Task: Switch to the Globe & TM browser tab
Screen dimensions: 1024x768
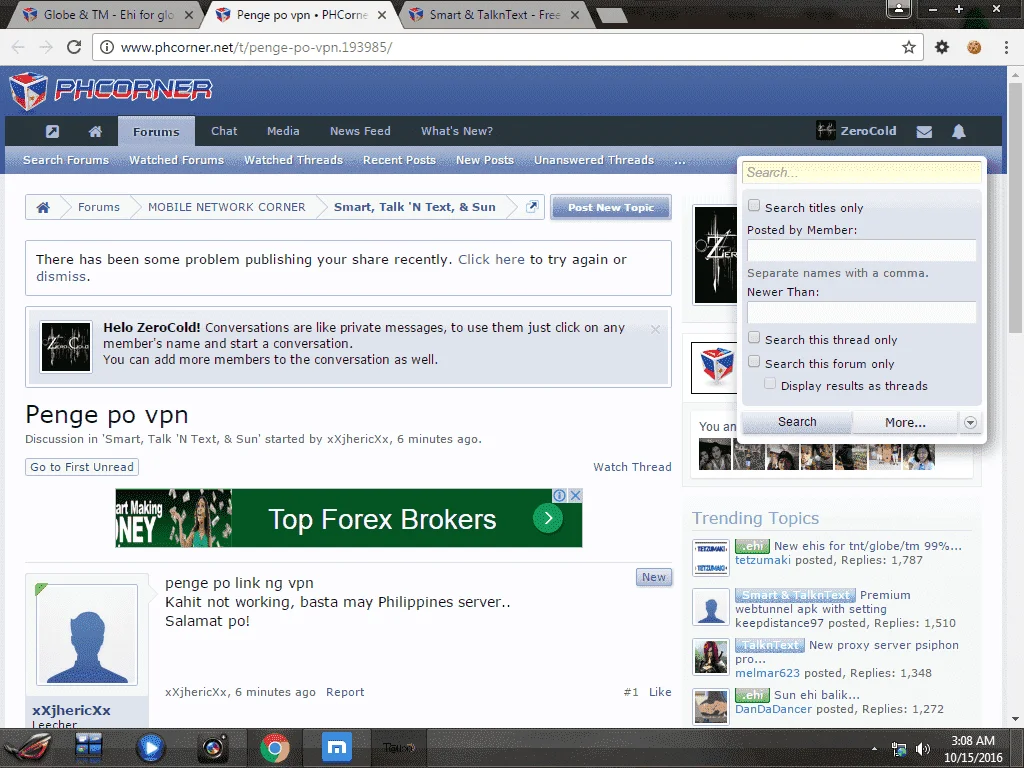Action: pyautogui.click(x=108, y=14)
